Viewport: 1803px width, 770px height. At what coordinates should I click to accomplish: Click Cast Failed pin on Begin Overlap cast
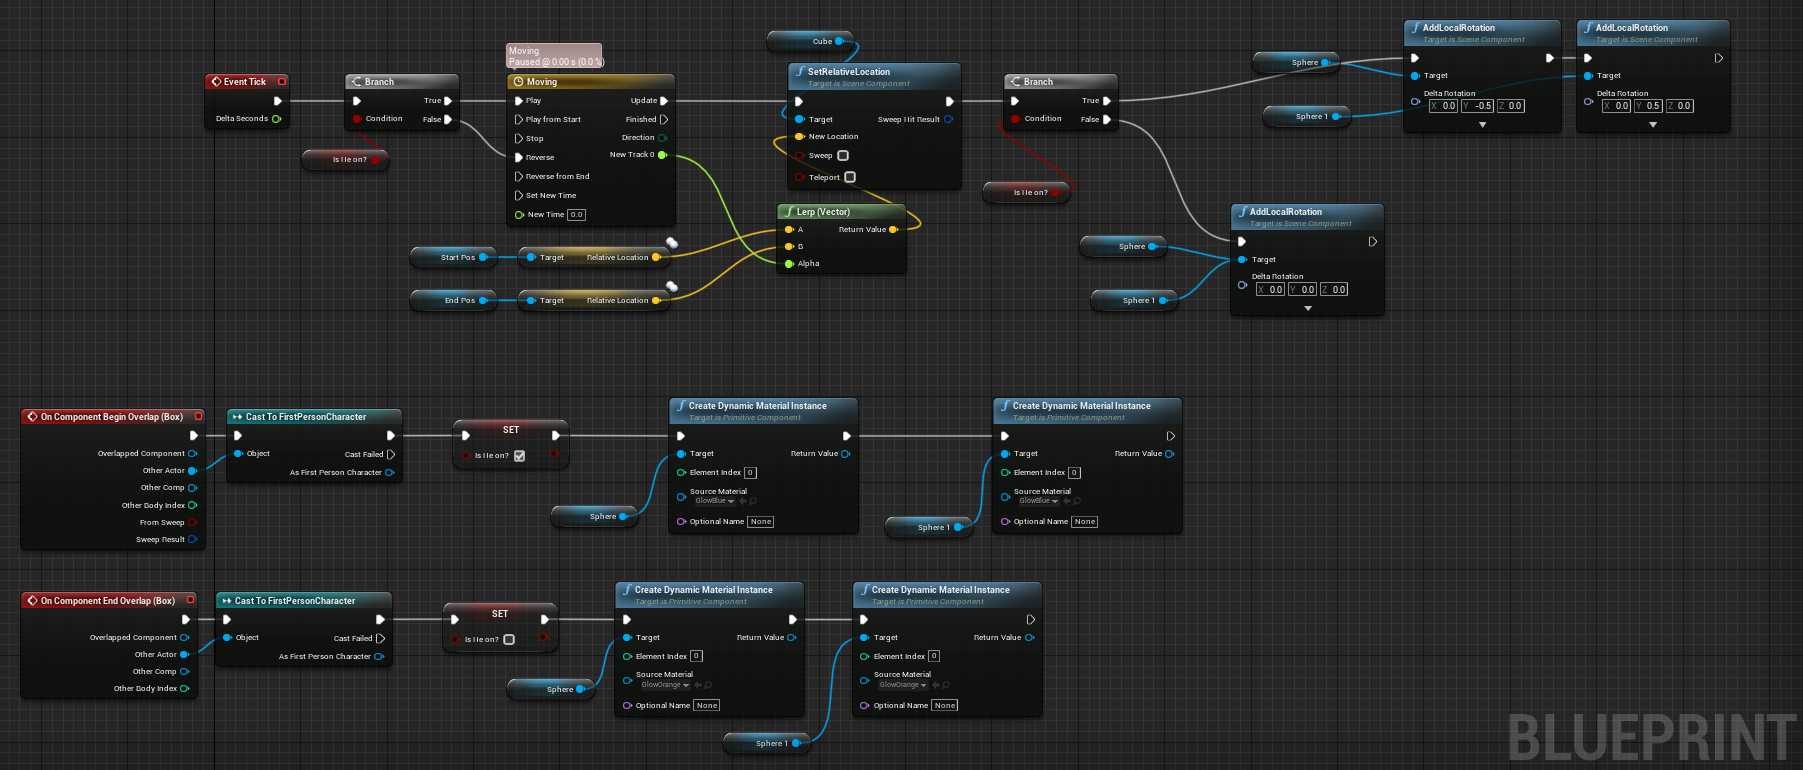pos(391,454)
